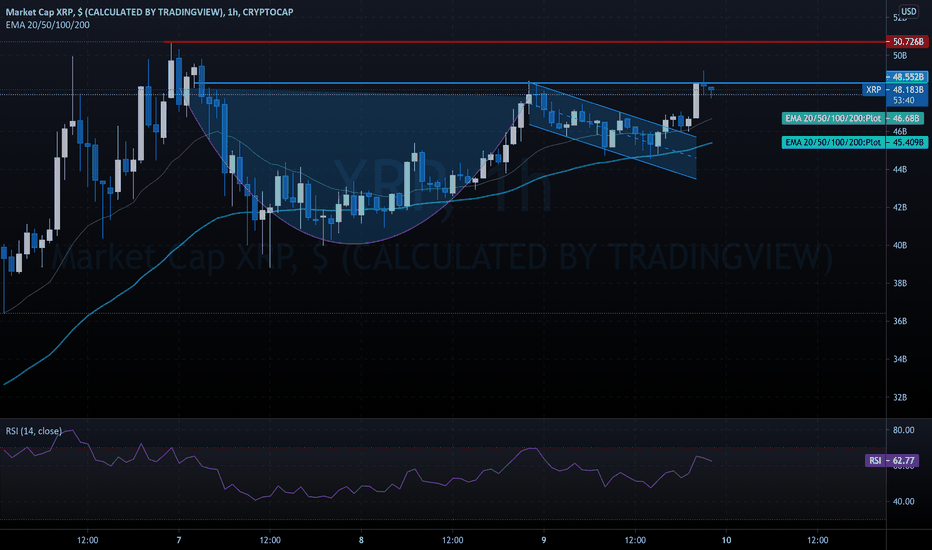Click the 80.00 RSI scale label
This screenshot has width=932, height=550.
[x=903, y=430]
